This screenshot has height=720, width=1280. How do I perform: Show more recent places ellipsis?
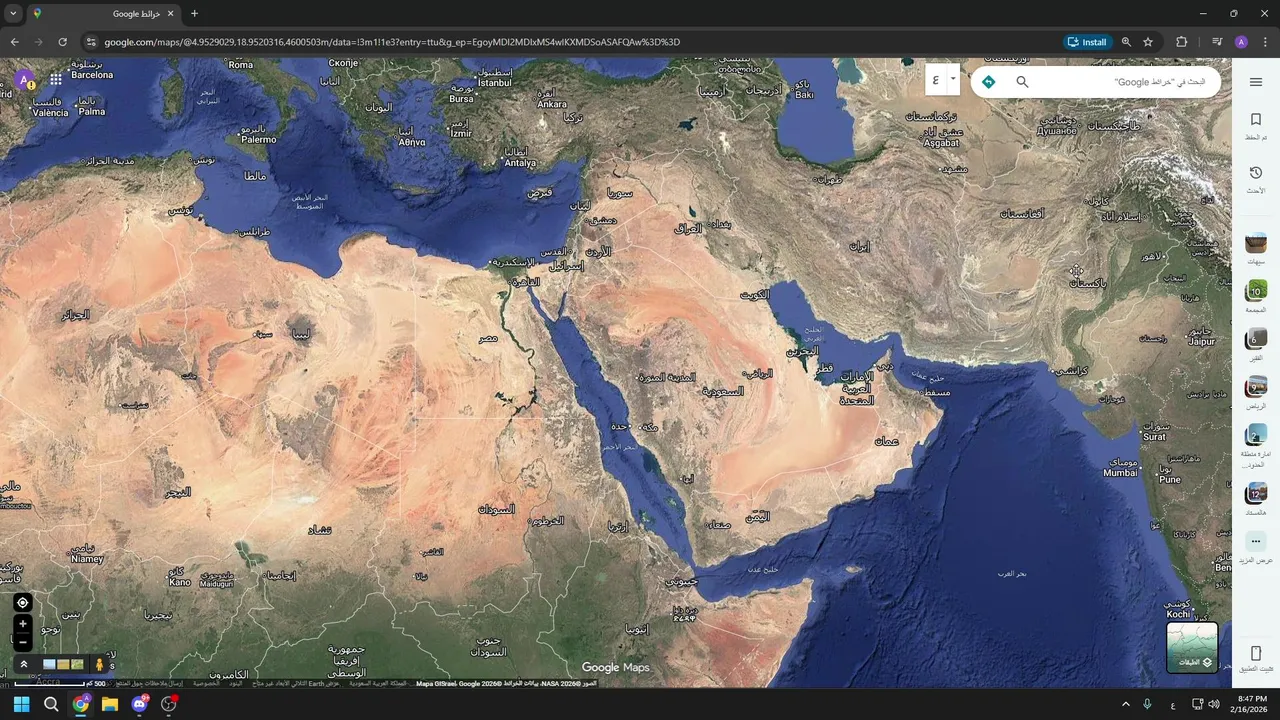tap(1256, 541)
